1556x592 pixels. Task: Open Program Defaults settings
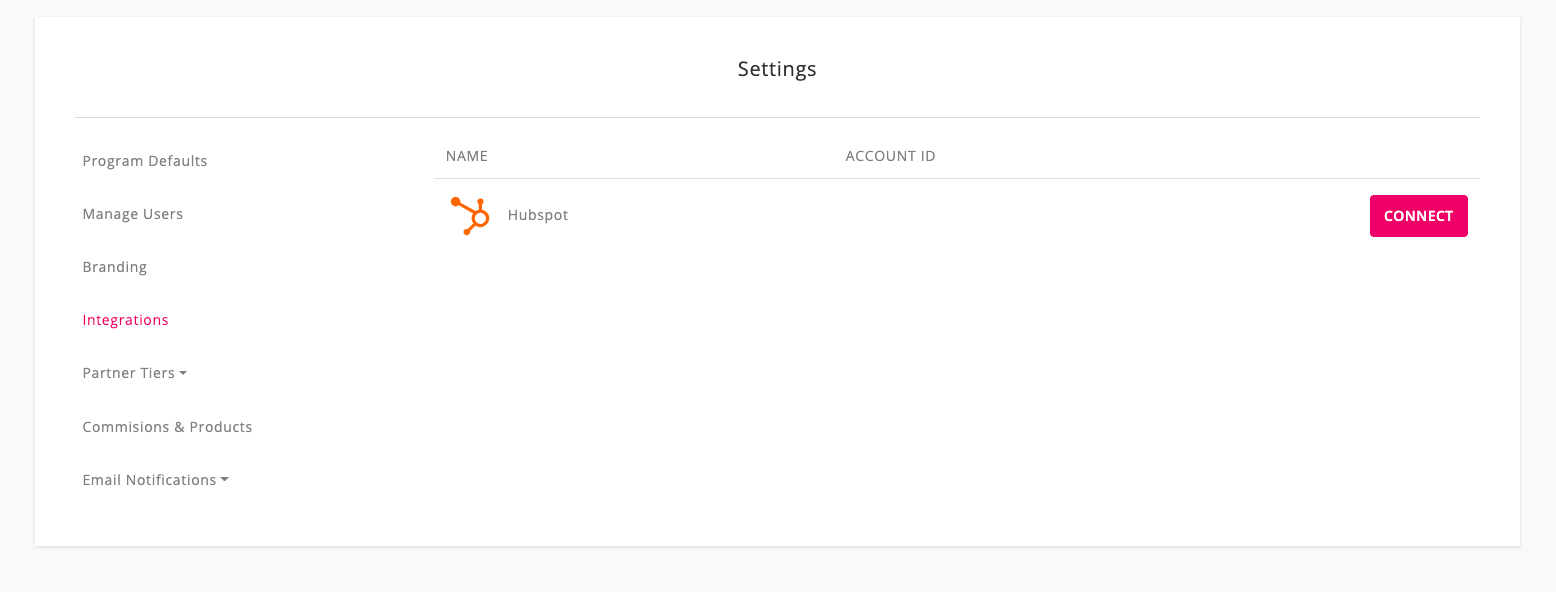click(145, 161)
